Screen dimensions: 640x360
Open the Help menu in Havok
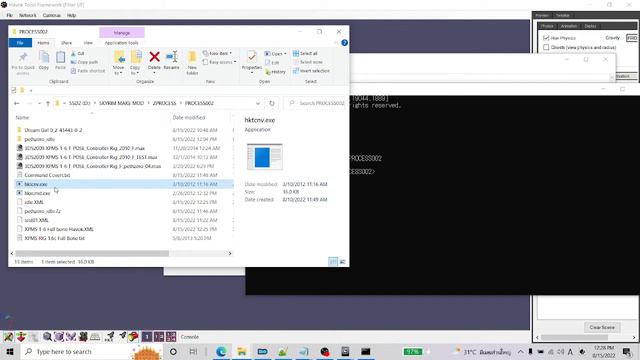point(71,15)
